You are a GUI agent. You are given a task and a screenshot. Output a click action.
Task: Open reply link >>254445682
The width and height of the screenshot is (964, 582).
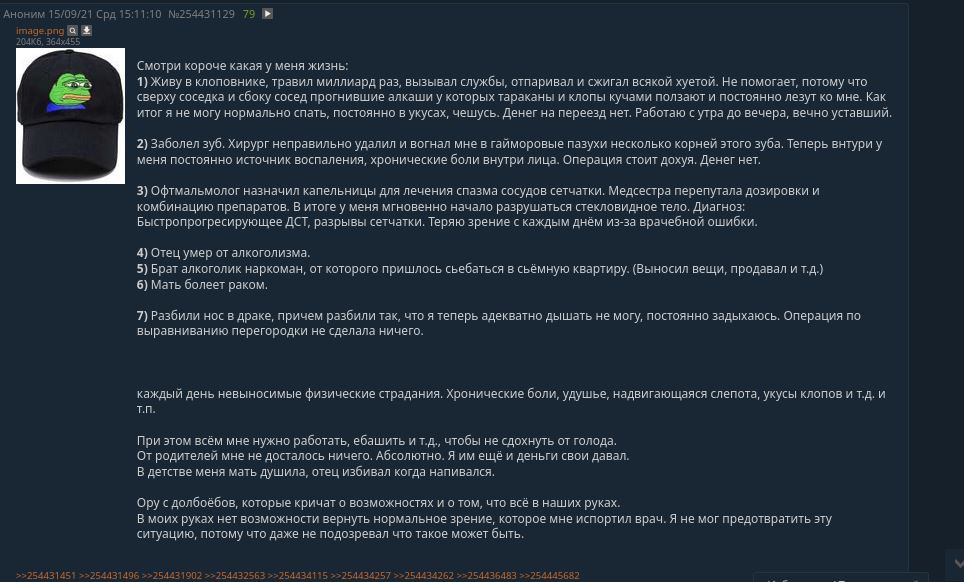point(550,576)
